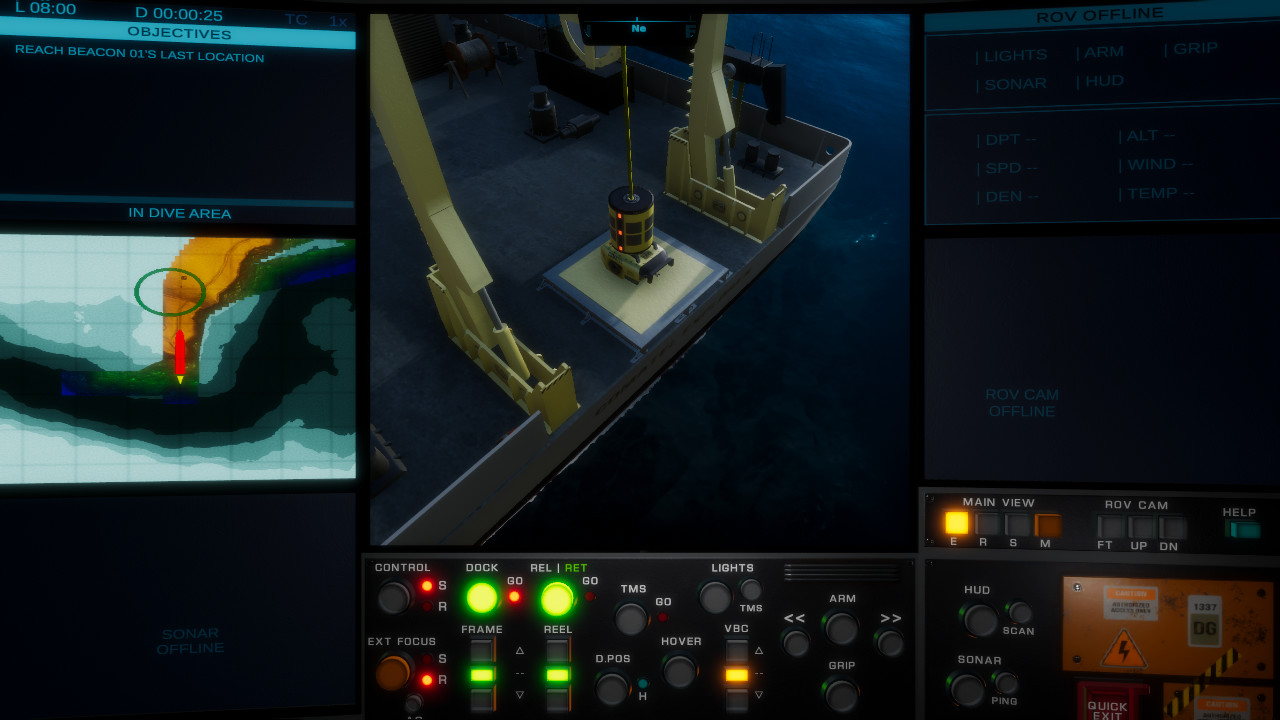Toggle the green DOCK button
This screenshot has width=1280, height=720.
pos(480,597)
